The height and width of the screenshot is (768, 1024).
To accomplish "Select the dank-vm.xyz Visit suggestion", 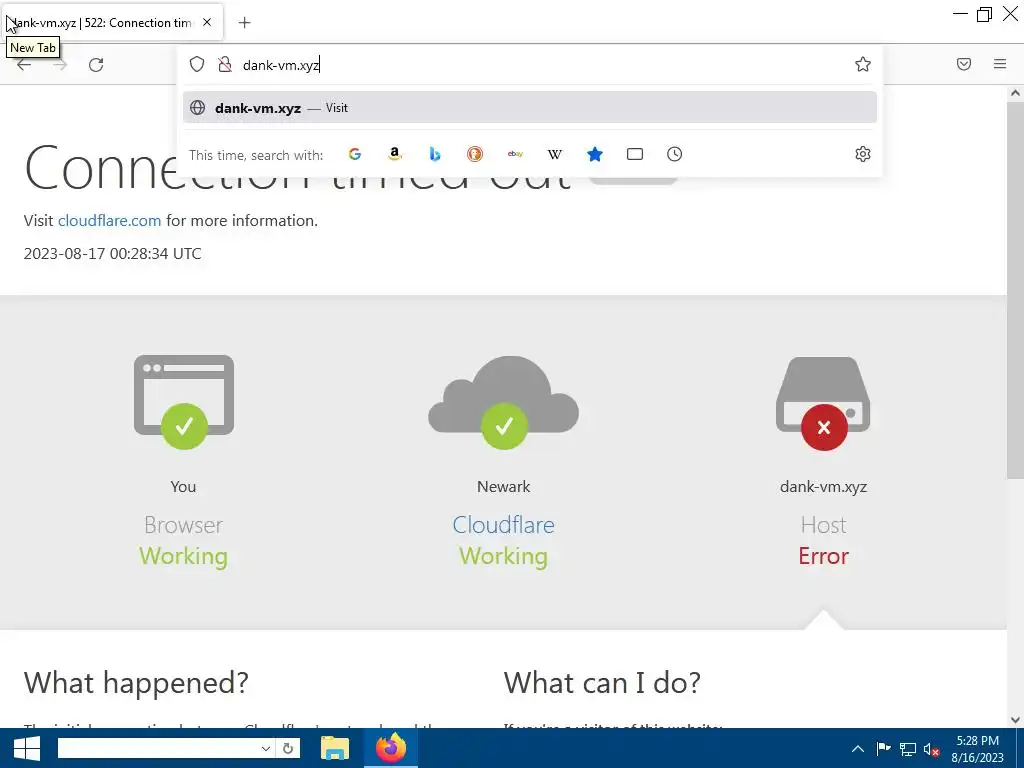I will click(x=530, y=108).
